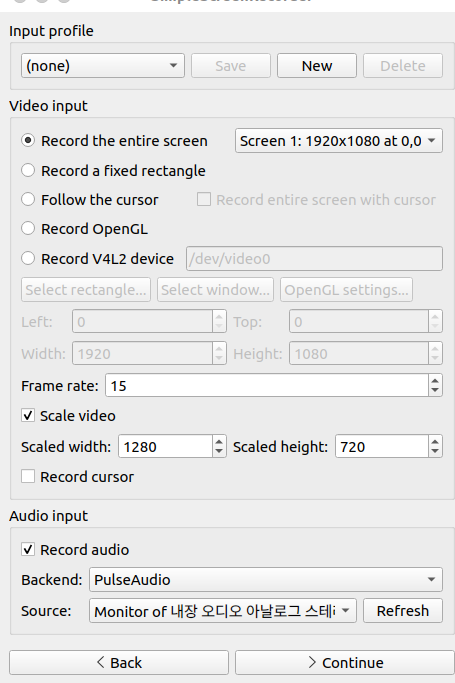
Task: Increase frame rate with up arrow
Action: coord(435,380)
